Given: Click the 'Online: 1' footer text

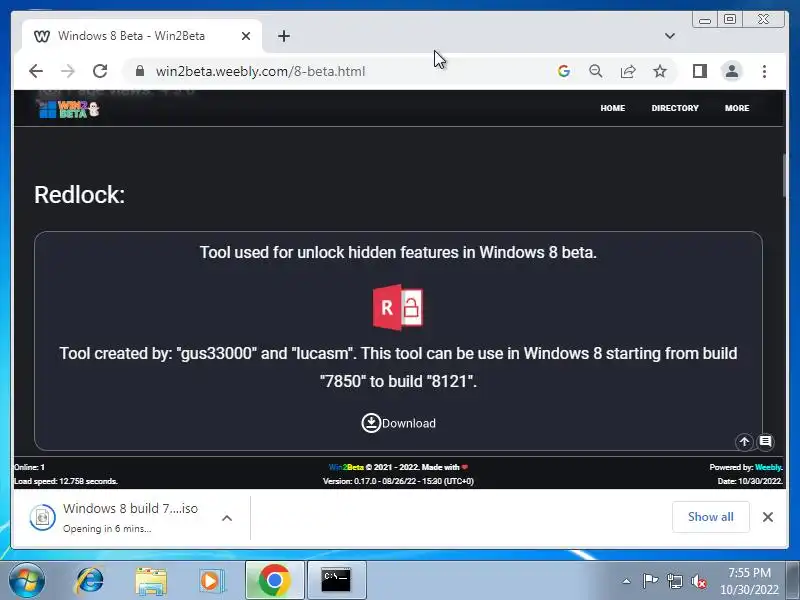Looking at the screenshot, I should tap(29, 467).
